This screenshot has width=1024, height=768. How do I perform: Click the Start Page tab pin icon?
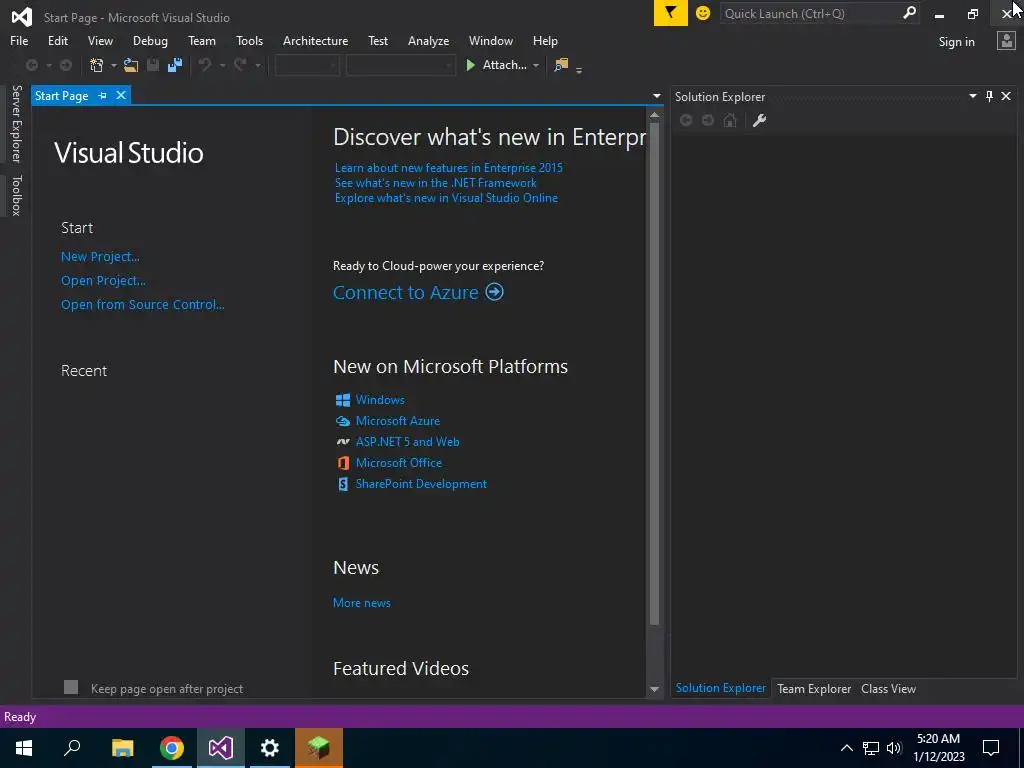pyautogui.click(x=103, y=95)
